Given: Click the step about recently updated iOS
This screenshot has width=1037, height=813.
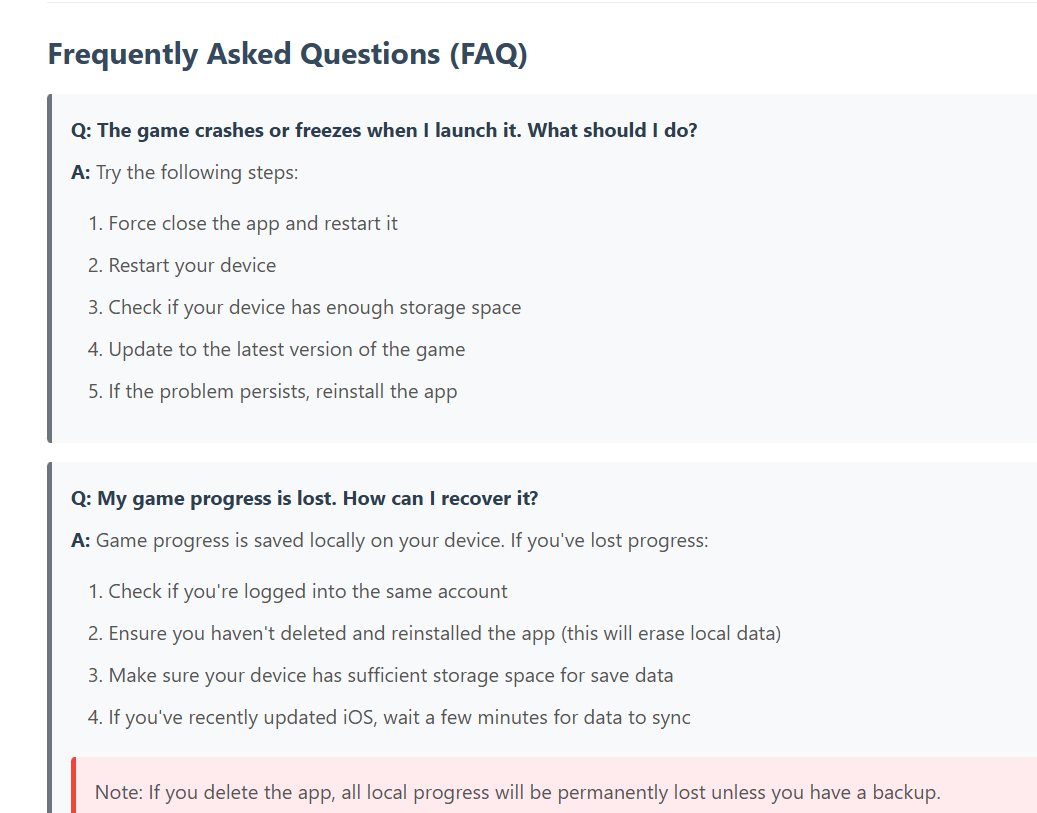Looking at the screenshot, I should coord(399,718).
